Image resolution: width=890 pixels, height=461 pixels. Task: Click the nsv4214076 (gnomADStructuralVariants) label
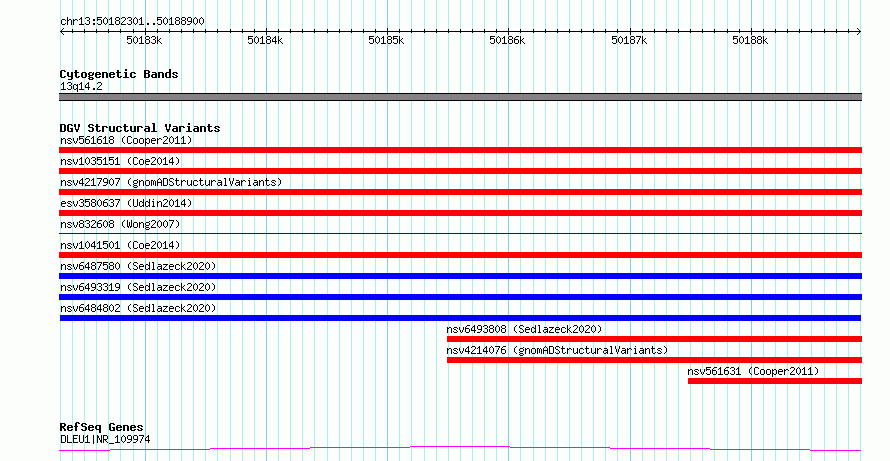click(x=557, y=350)
